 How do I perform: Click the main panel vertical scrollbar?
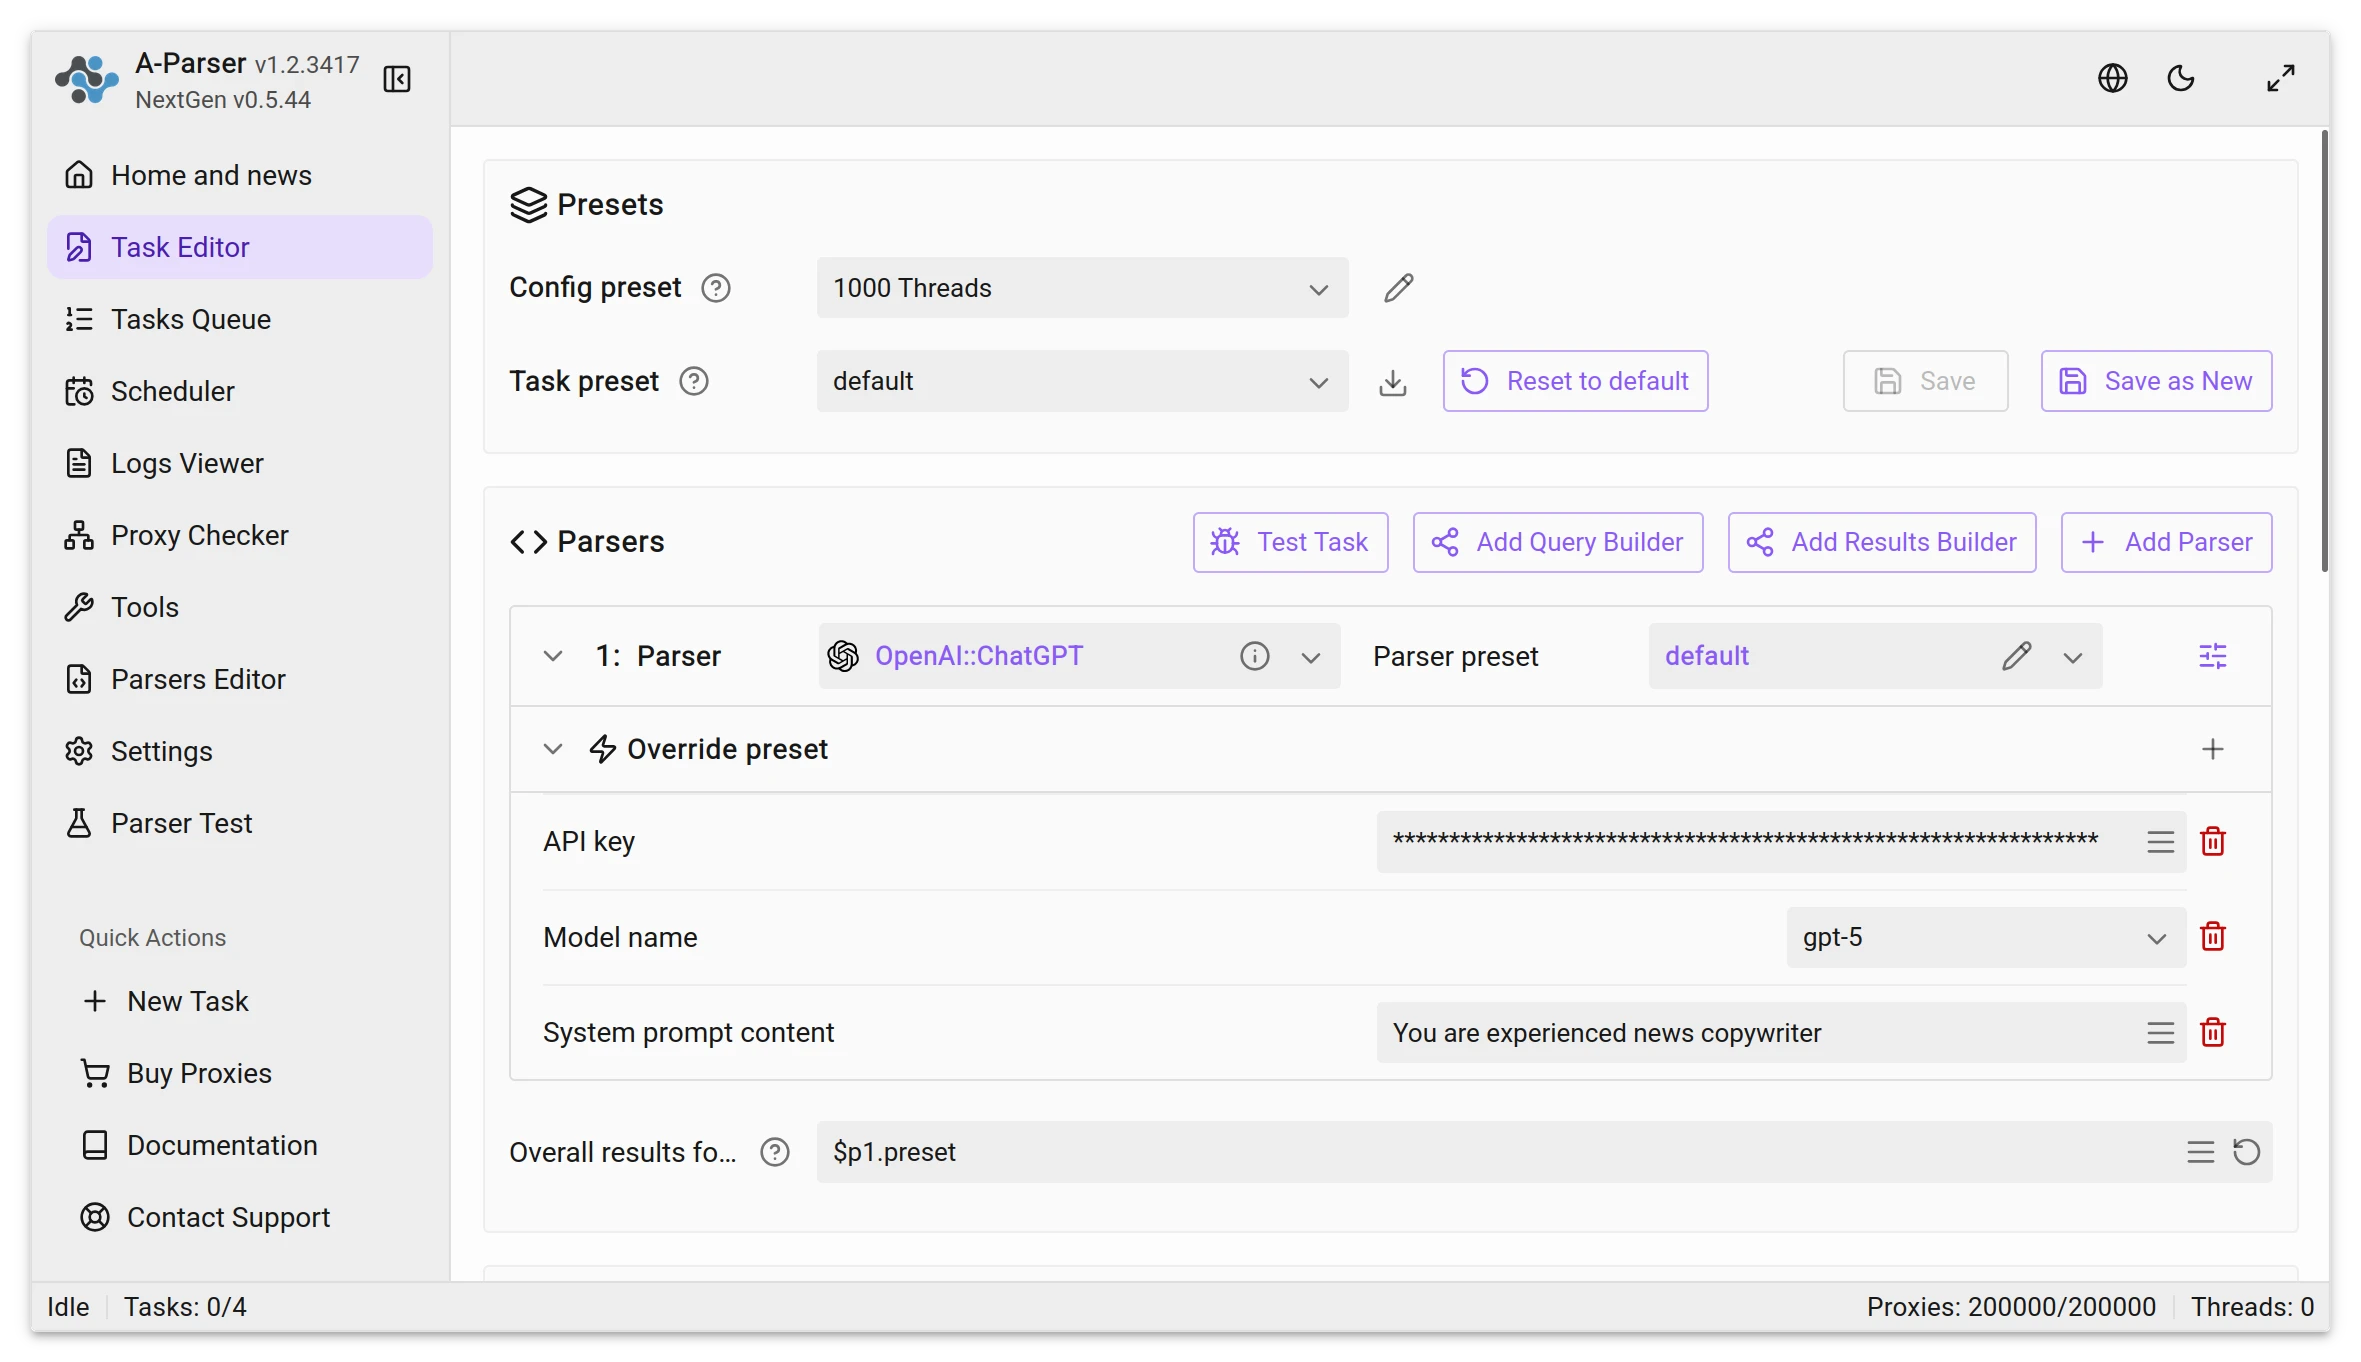2324,350
